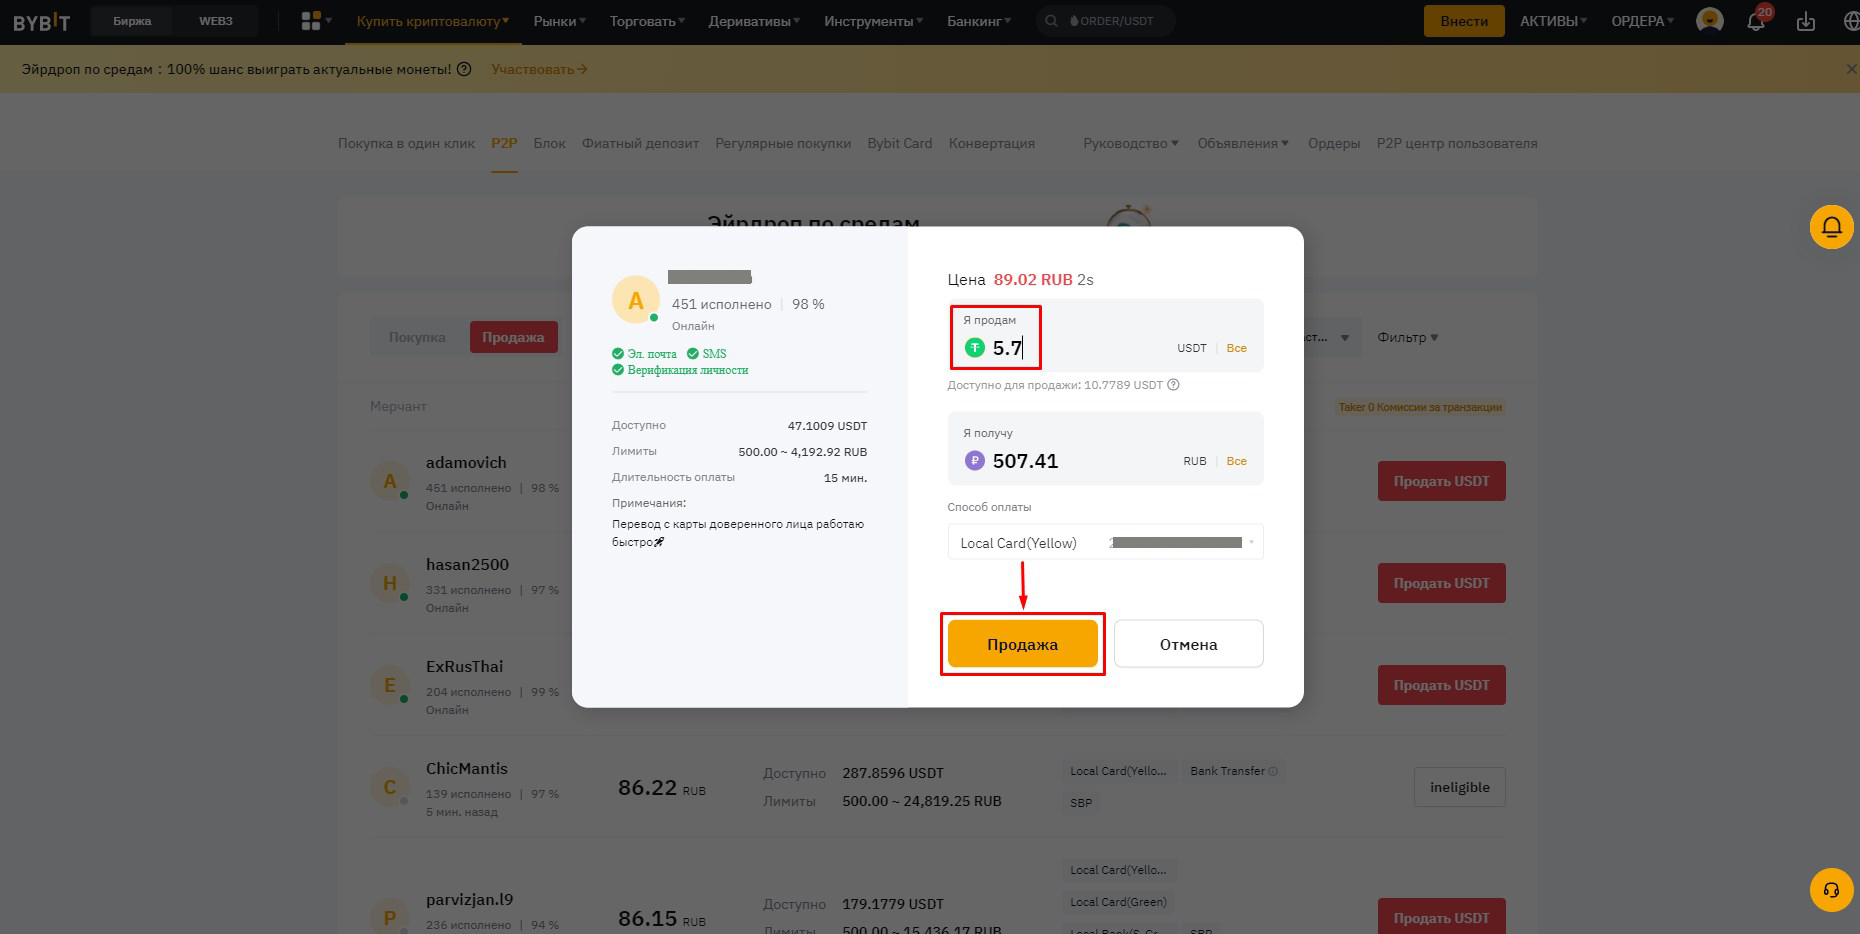This screenshot has height=934, width=1860.
Task: Open the support headset chat button
Action: pyautogui.click(x=1832, y=890)
